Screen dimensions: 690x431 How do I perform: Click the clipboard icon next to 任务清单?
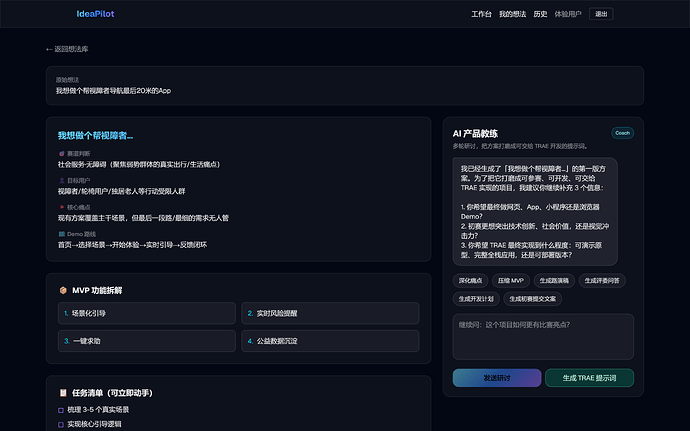[x=63, y=393]
